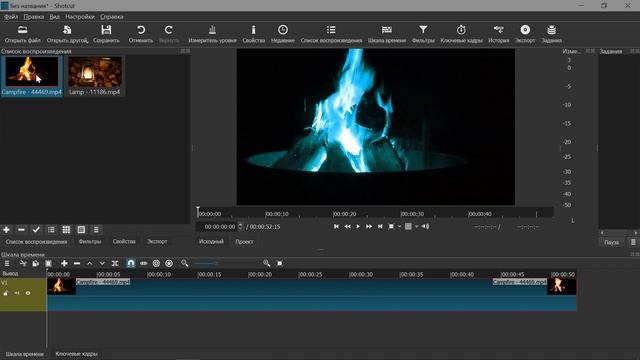
Task: Skip to the next point in player
Action: 380,227
